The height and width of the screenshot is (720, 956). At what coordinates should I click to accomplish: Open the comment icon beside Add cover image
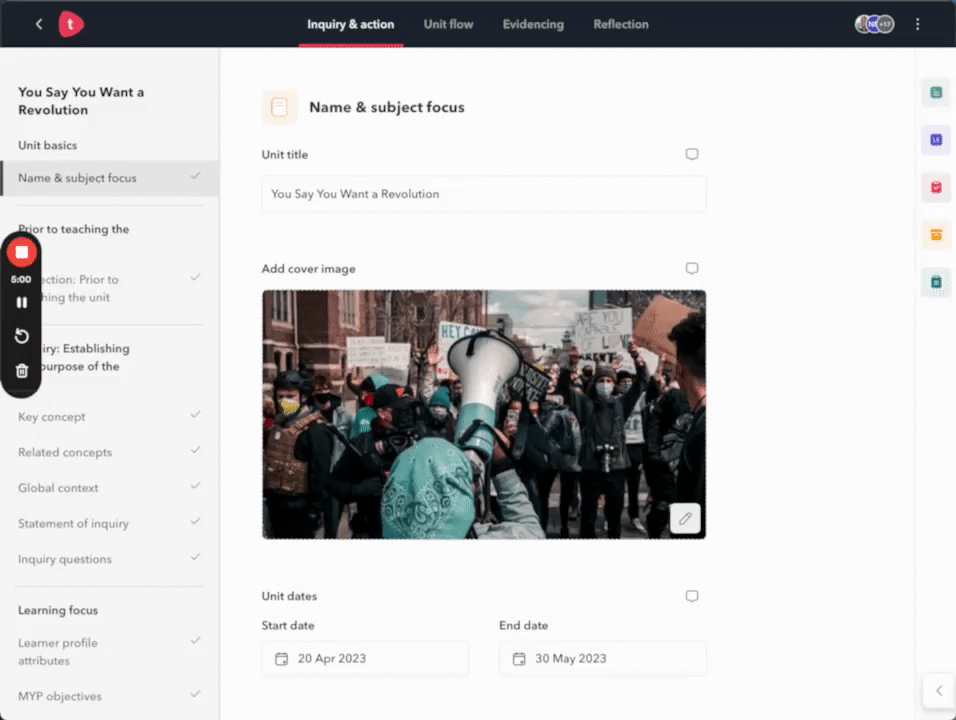[x=691, y=269]
